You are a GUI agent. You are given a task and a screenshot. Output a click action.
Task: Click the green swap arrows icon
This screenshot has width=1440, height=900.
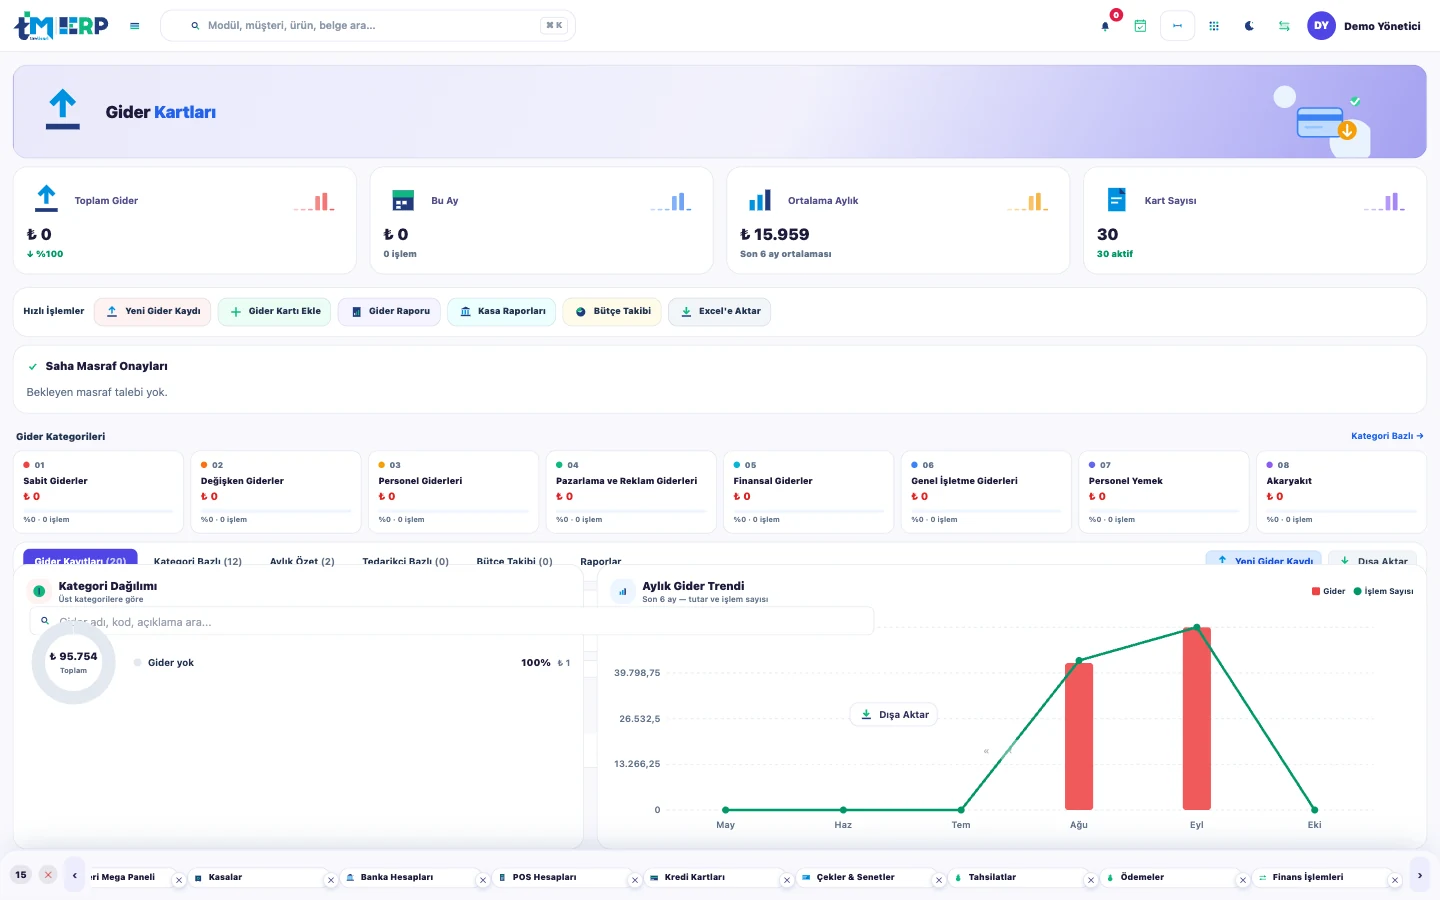coord(1284,26)
